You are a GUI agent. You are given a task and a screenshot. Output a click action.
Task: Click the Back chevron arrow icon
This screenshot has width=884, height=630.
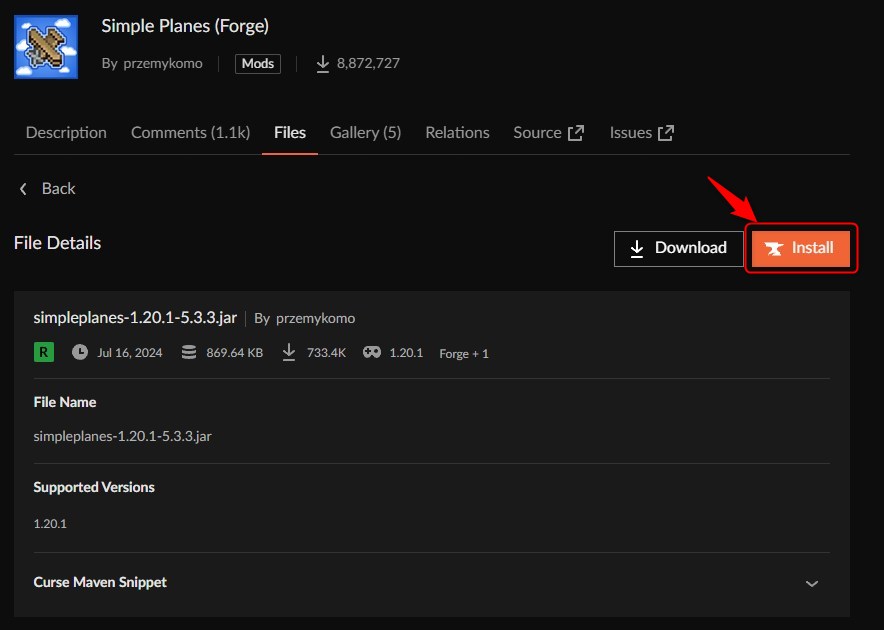click(23, 189)
